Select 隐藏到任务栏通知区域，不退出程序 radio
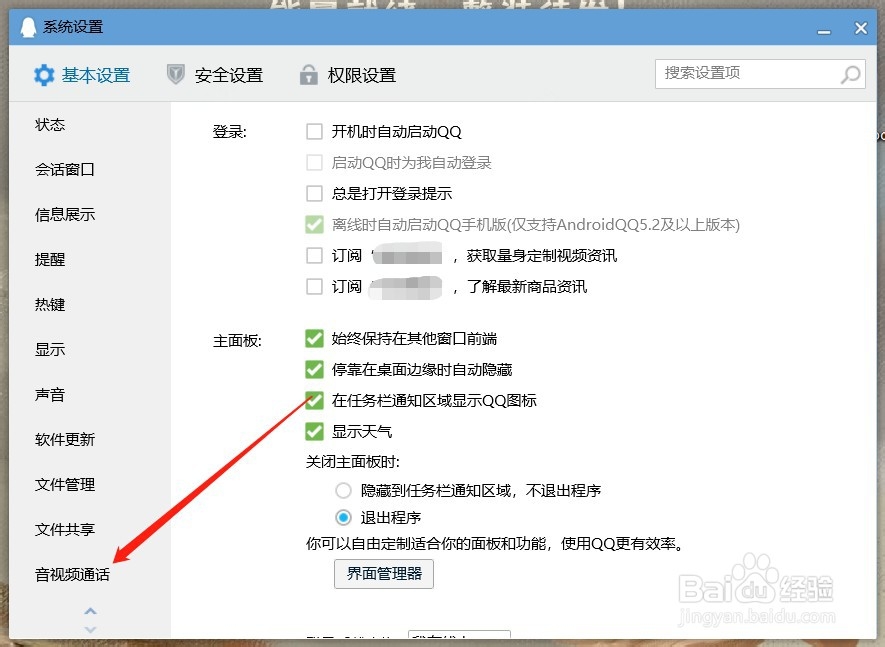Image resolution: width=885 pixels, height=647 pixels. pos(343,490)
